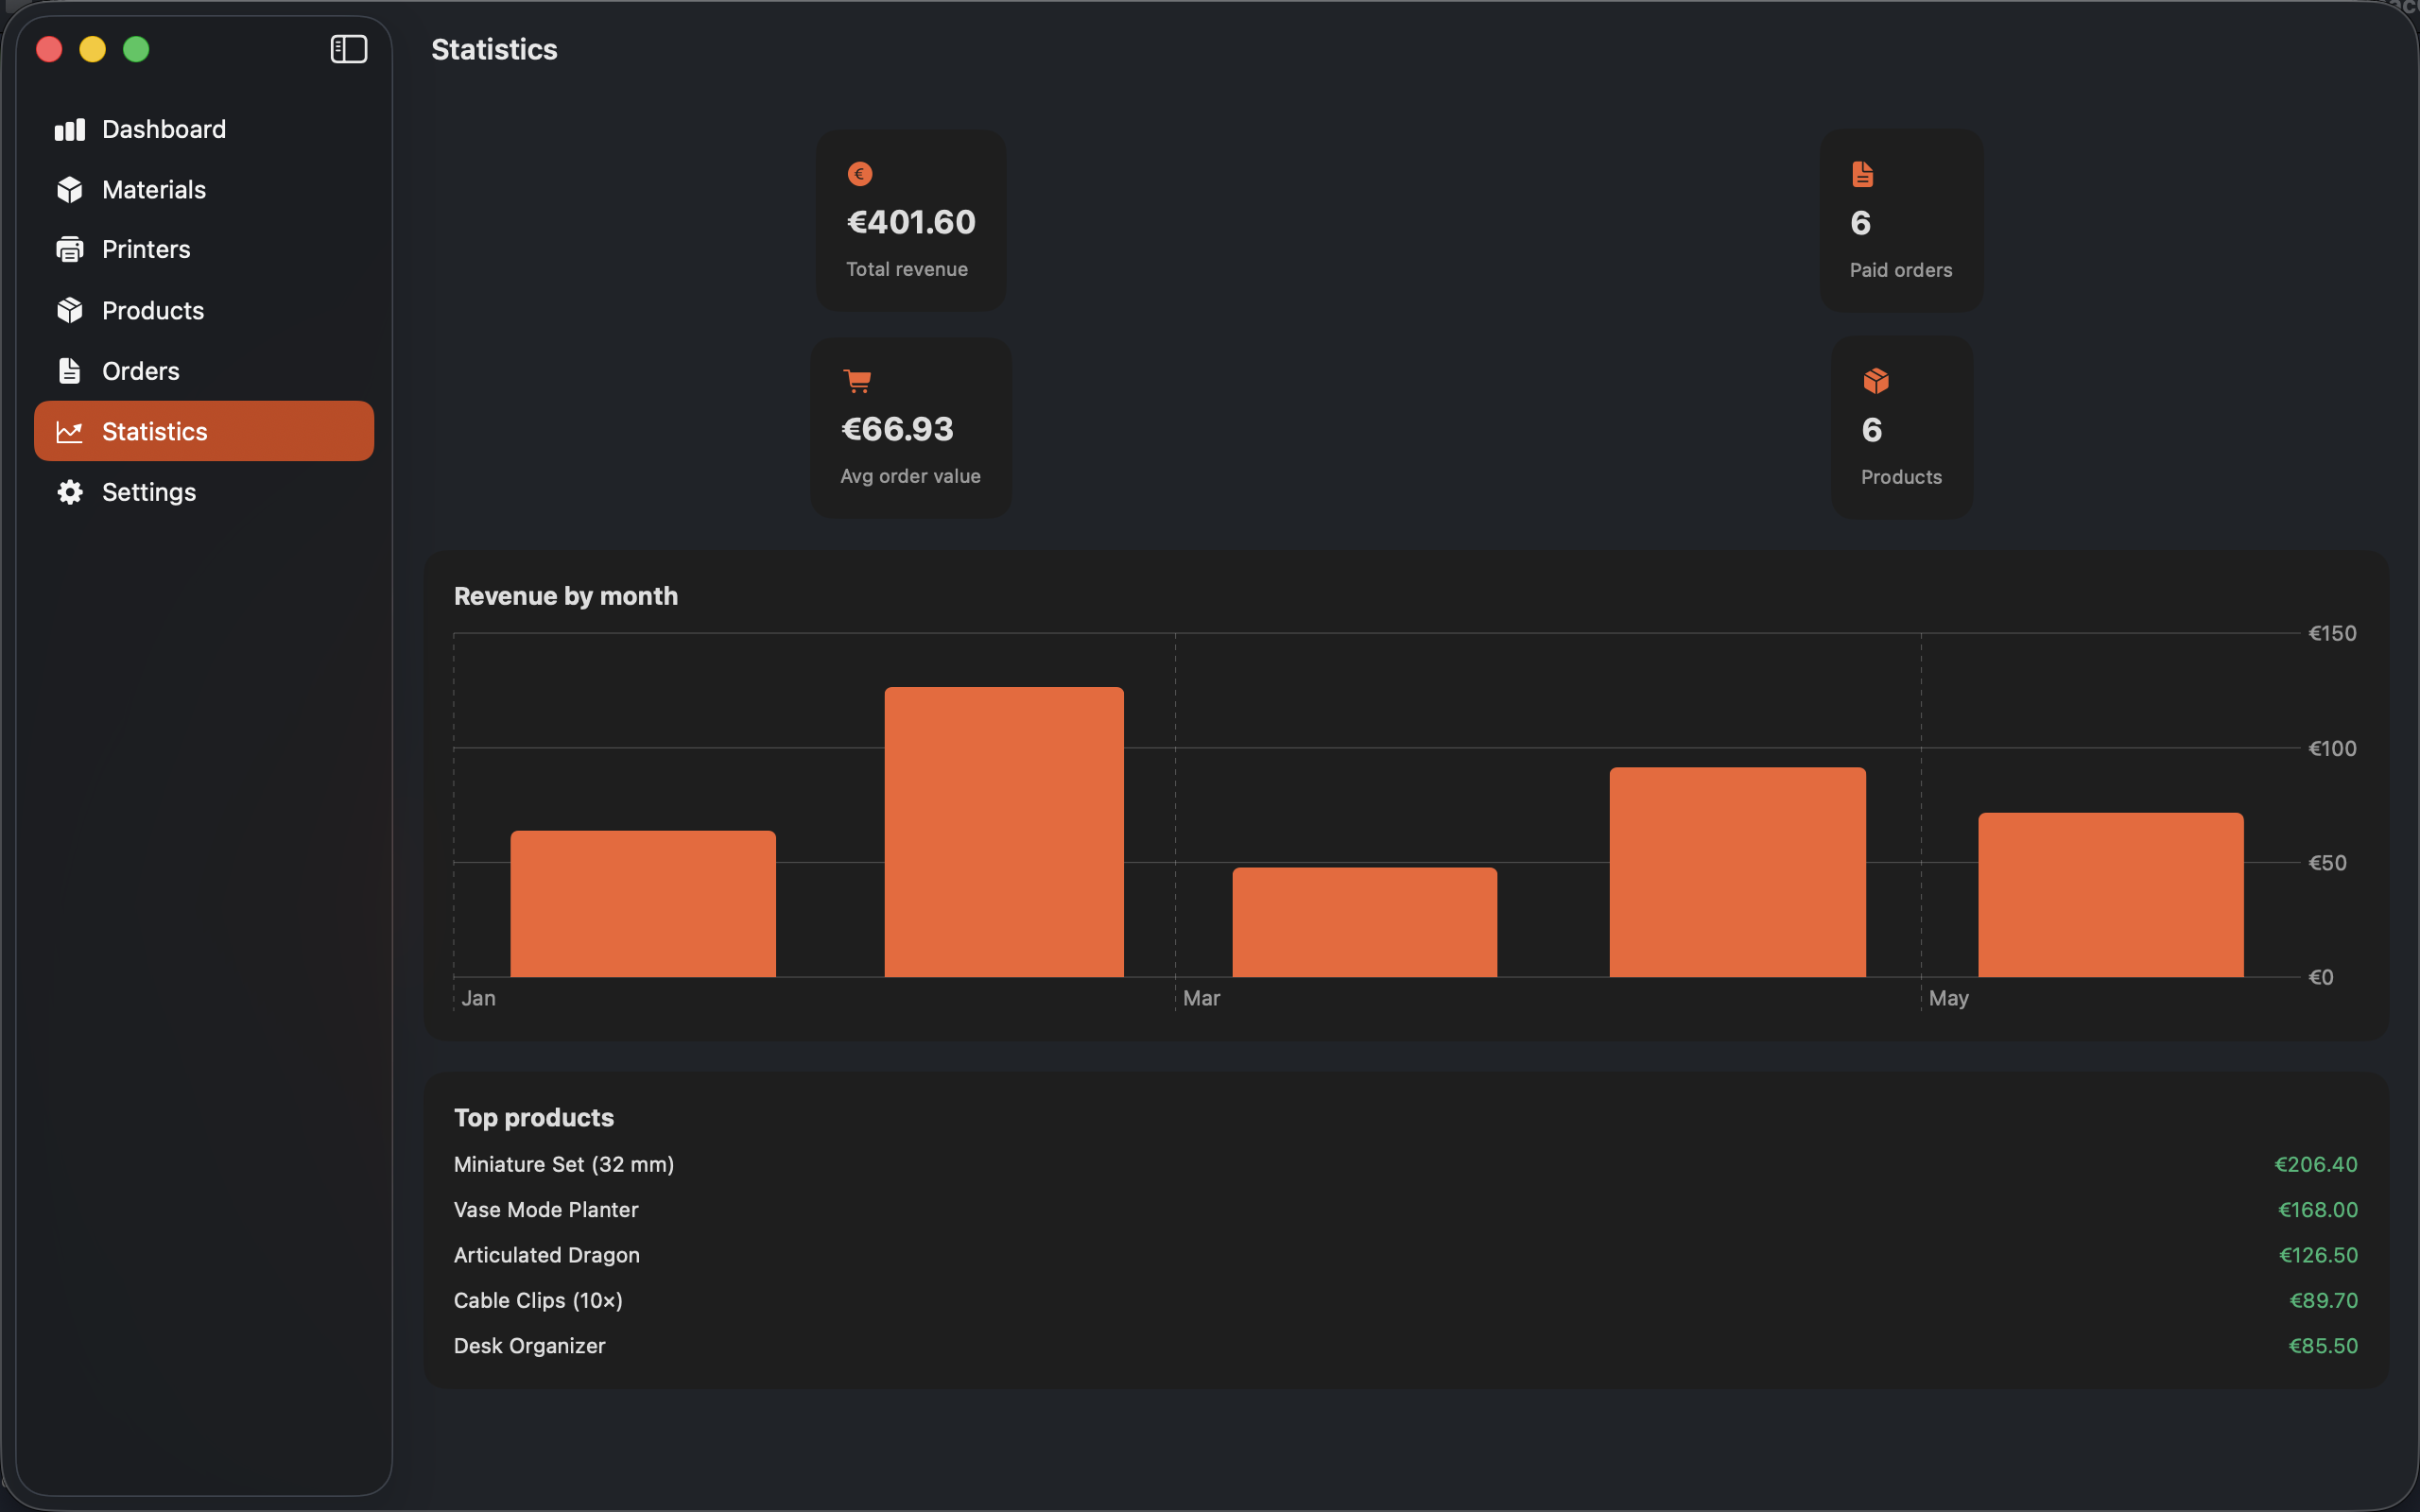
Task: Select Desk Organizer row
Action: pos(1405,1346)
